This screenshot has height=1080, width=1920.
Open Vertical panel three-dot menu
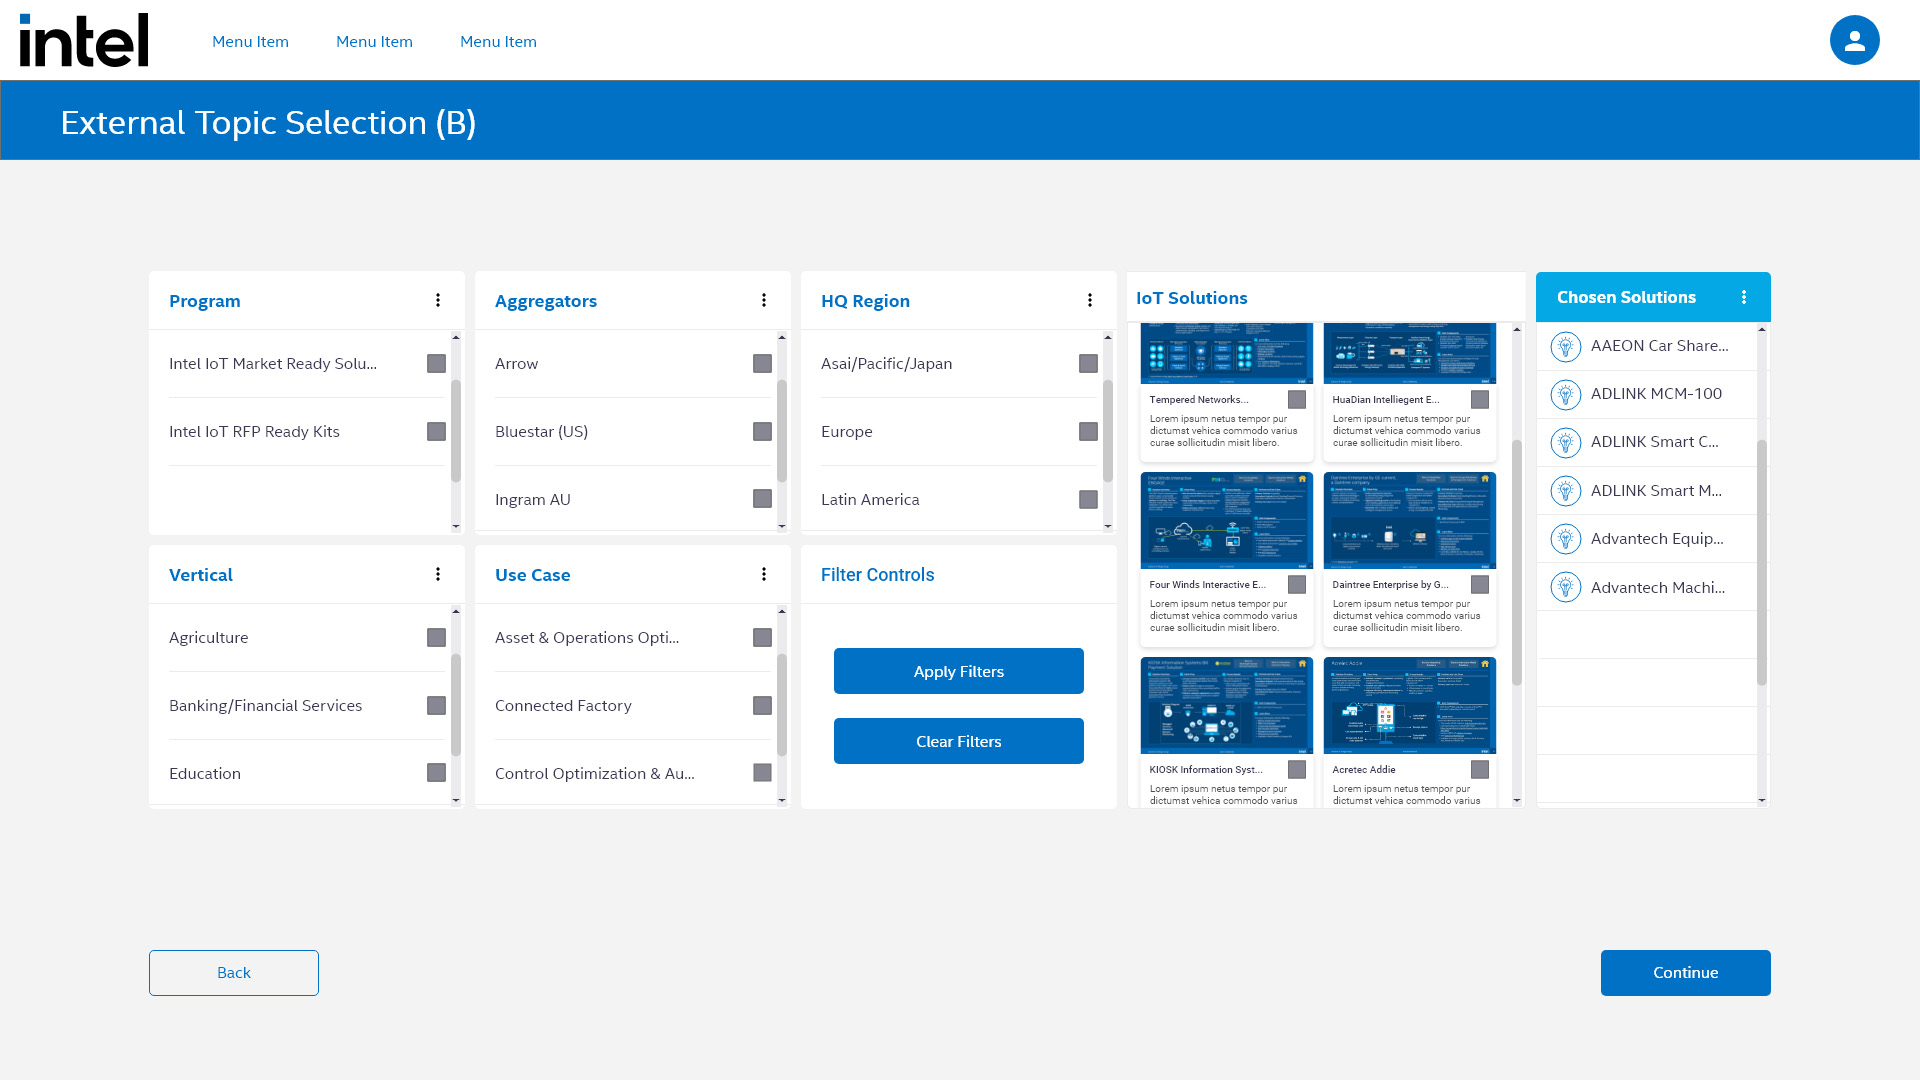438,574
